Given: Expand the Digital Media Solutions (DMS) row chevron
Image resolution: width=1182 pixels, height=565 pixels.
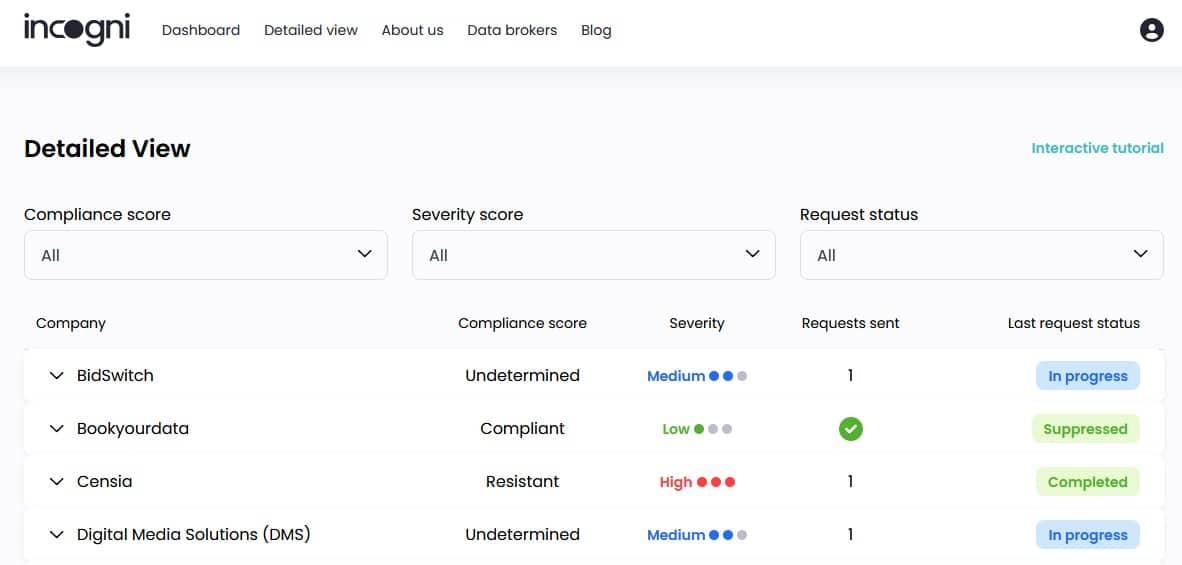Looking at the screenshot, I should (x=57, y=535).
